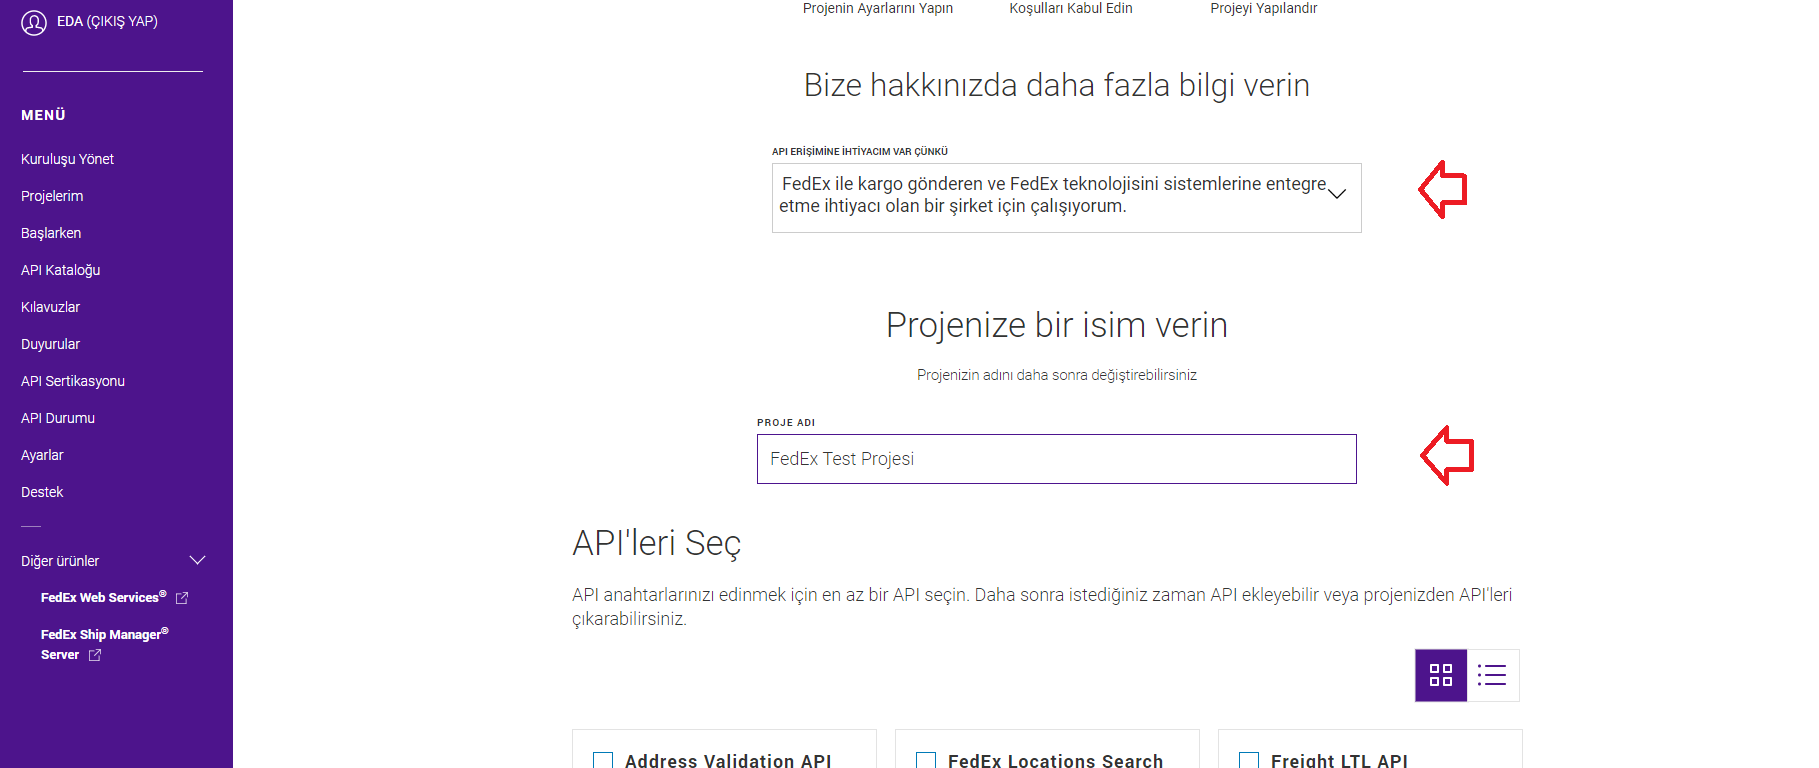Switch to grid view layout icon

(x=1440, y=675)
